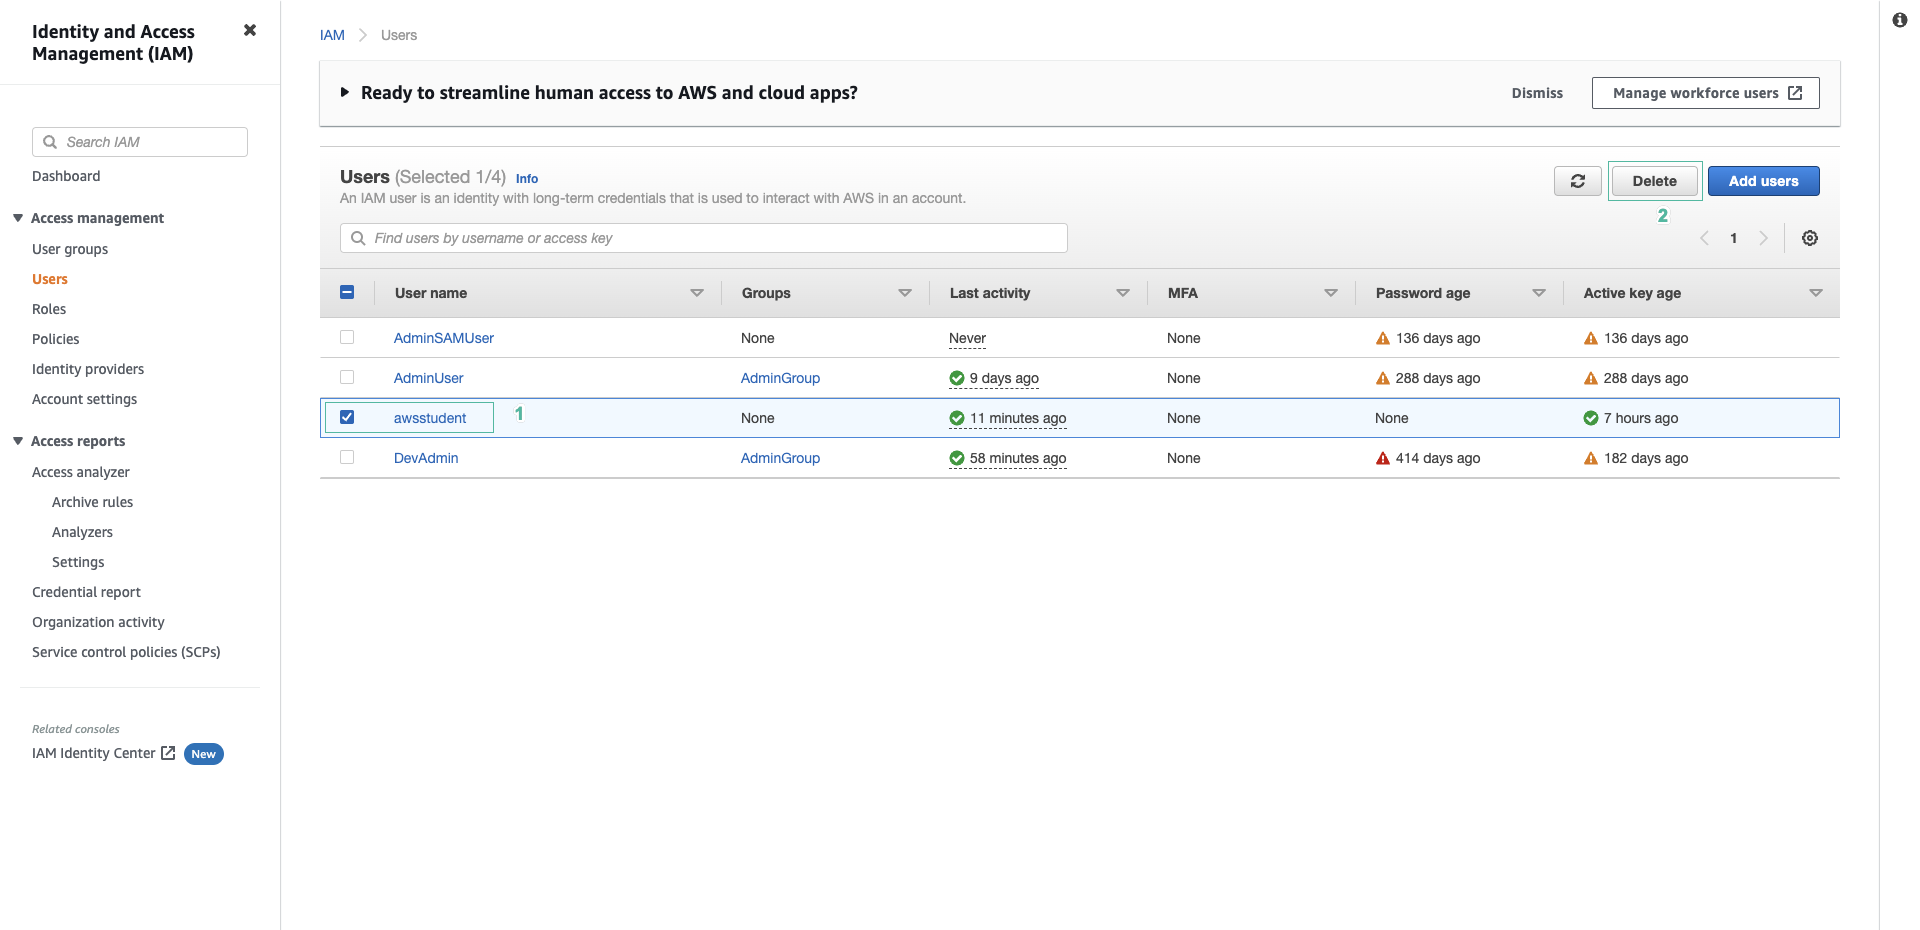The width and height of the screenshot is (1920, 930).
Task: Open table preferences gear icon
Action: pyautogui.click(x=1810, y=238)
